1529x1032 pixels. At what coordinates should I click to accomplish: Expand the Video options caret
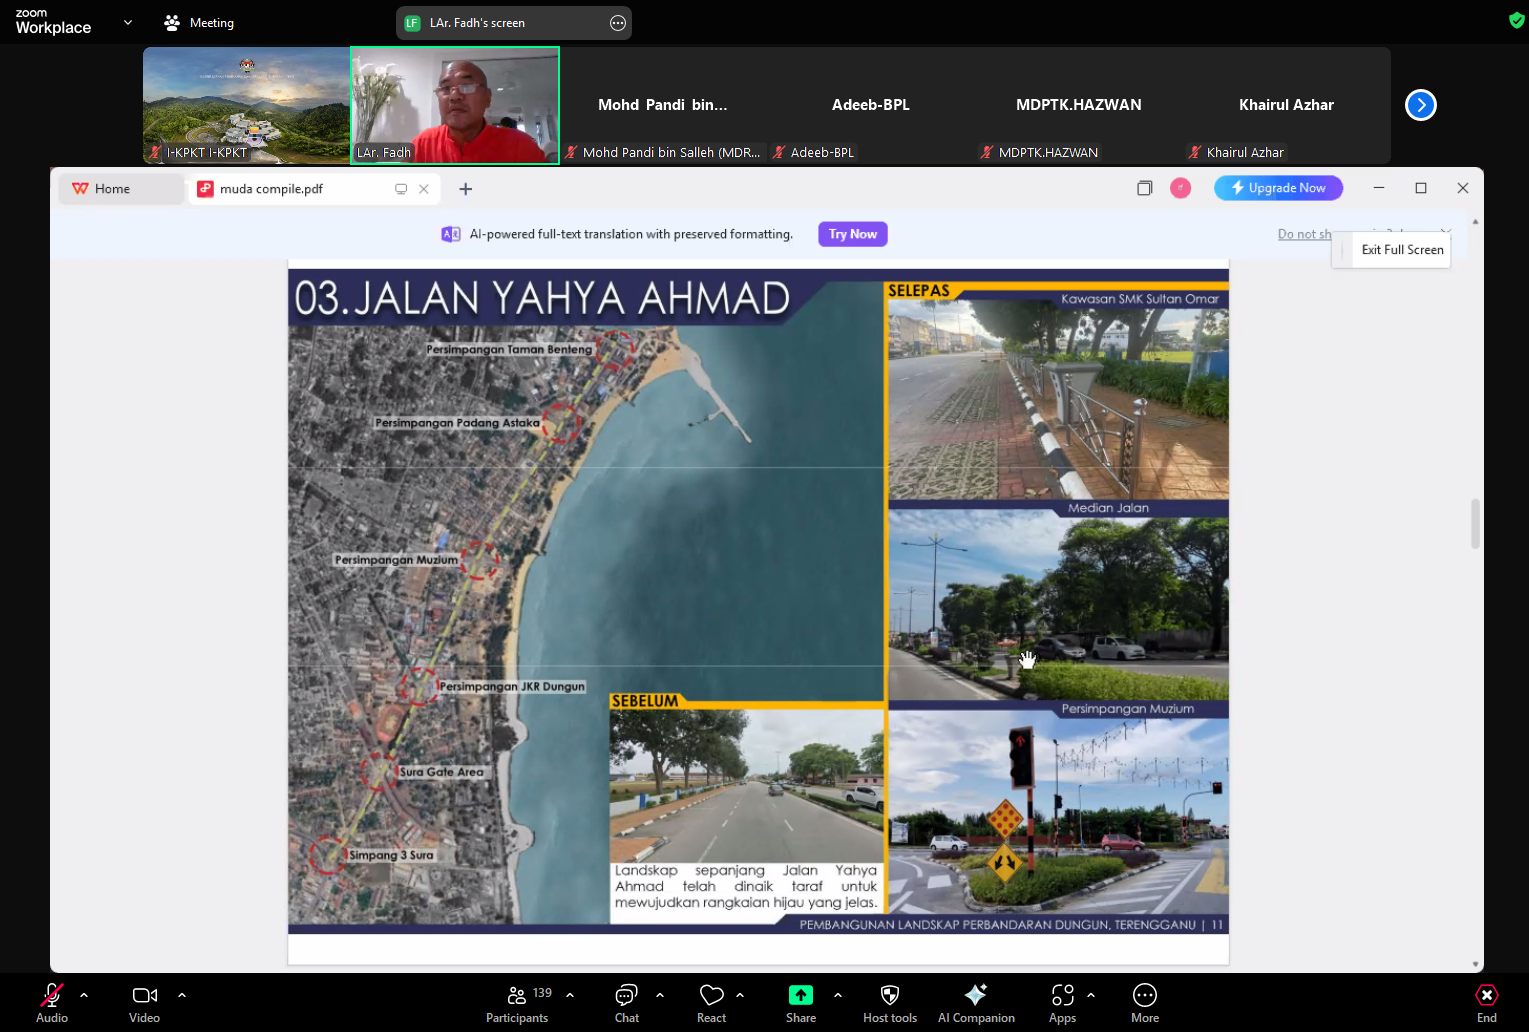tap(182, 995)
